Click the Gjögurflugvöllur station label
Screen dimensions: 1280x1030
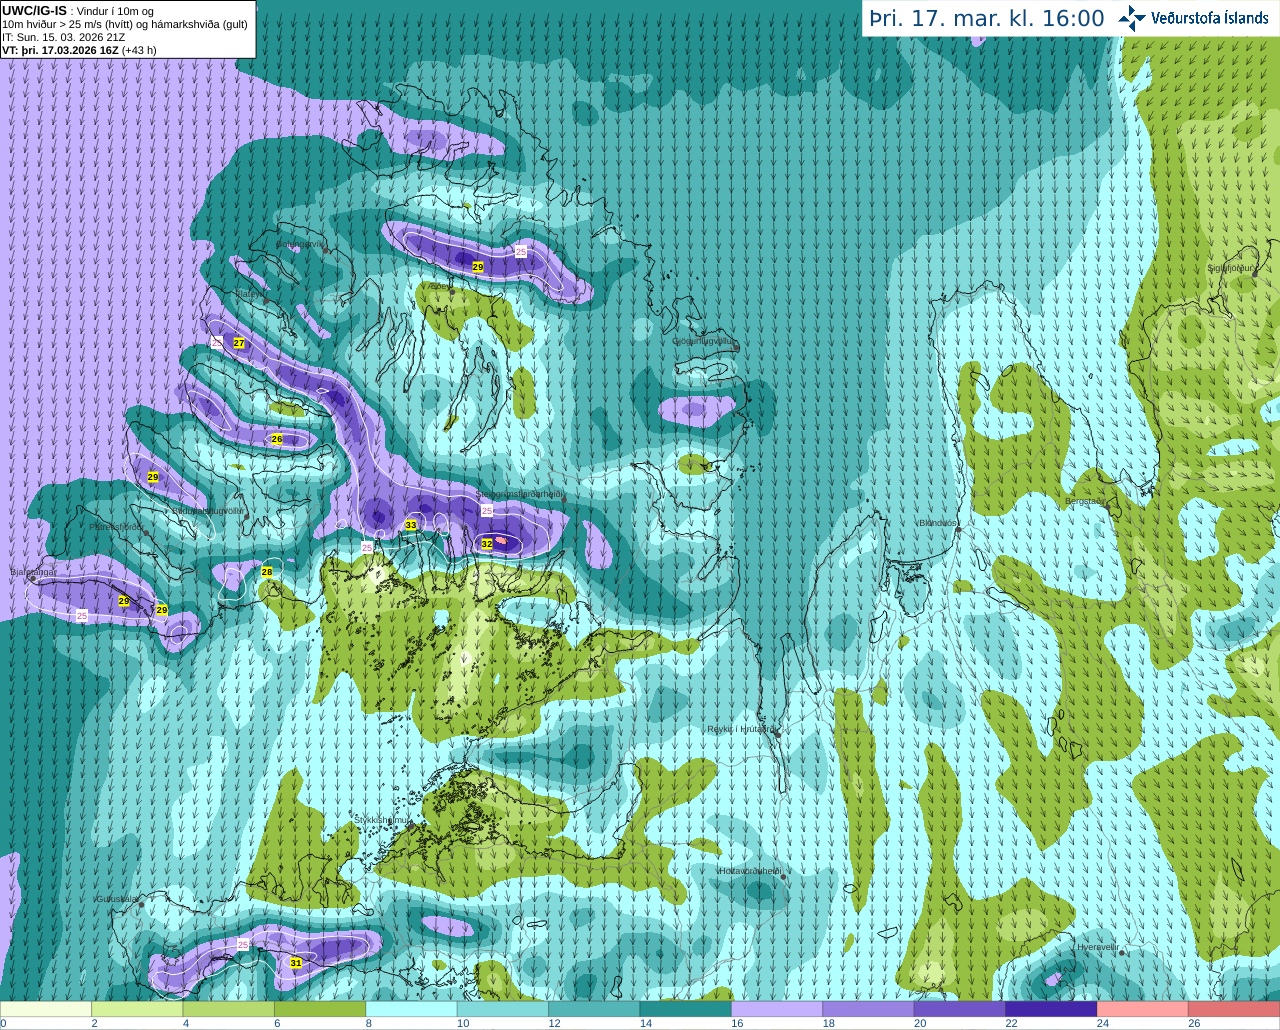[x=704, y=341]
